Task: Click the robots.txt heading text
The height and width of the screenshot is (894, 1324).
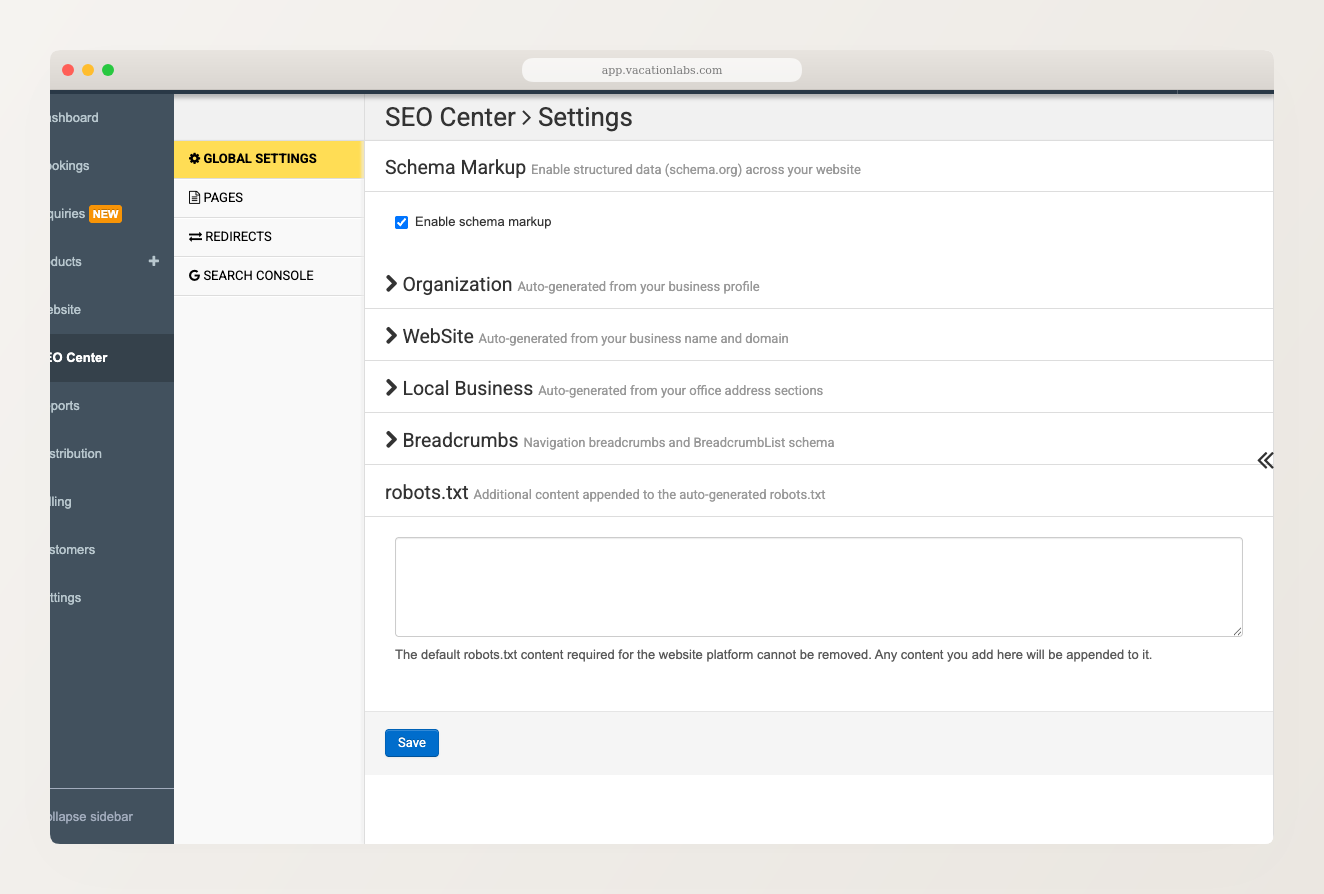Action: [x=427, y=492]
